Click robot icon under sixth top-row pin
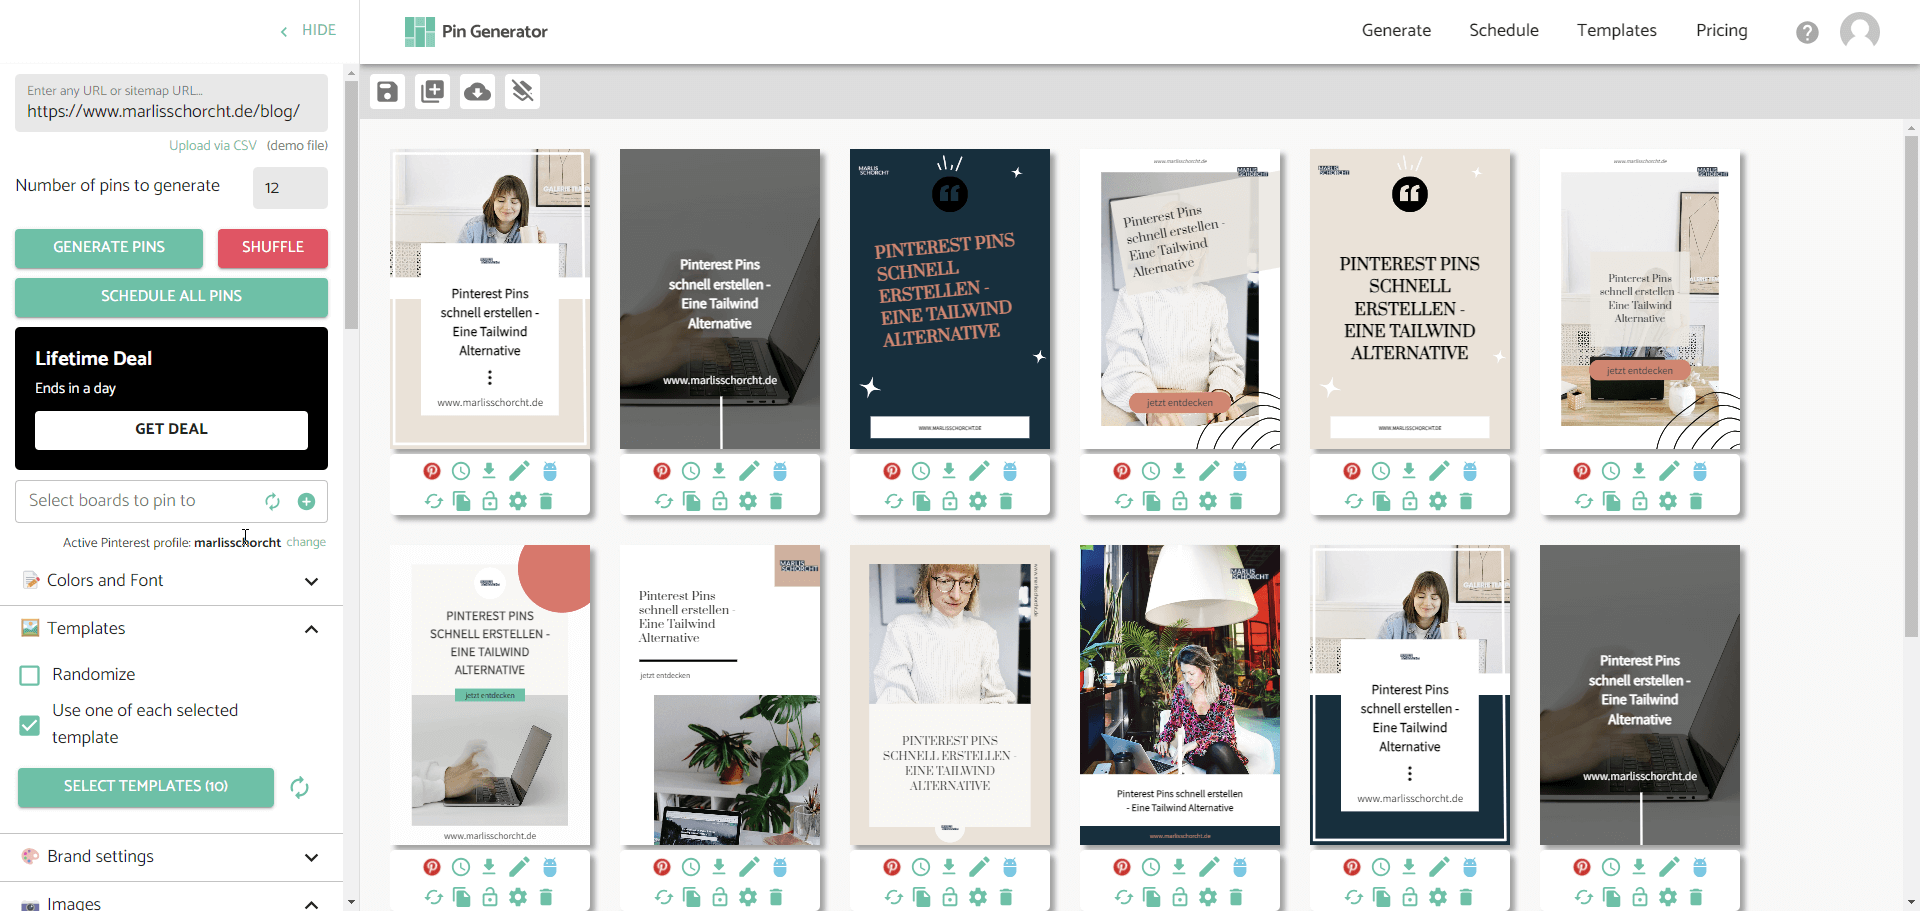The height and width of the screenshot is (911, 1920). pyautogui.click(x=1700, y=471)
